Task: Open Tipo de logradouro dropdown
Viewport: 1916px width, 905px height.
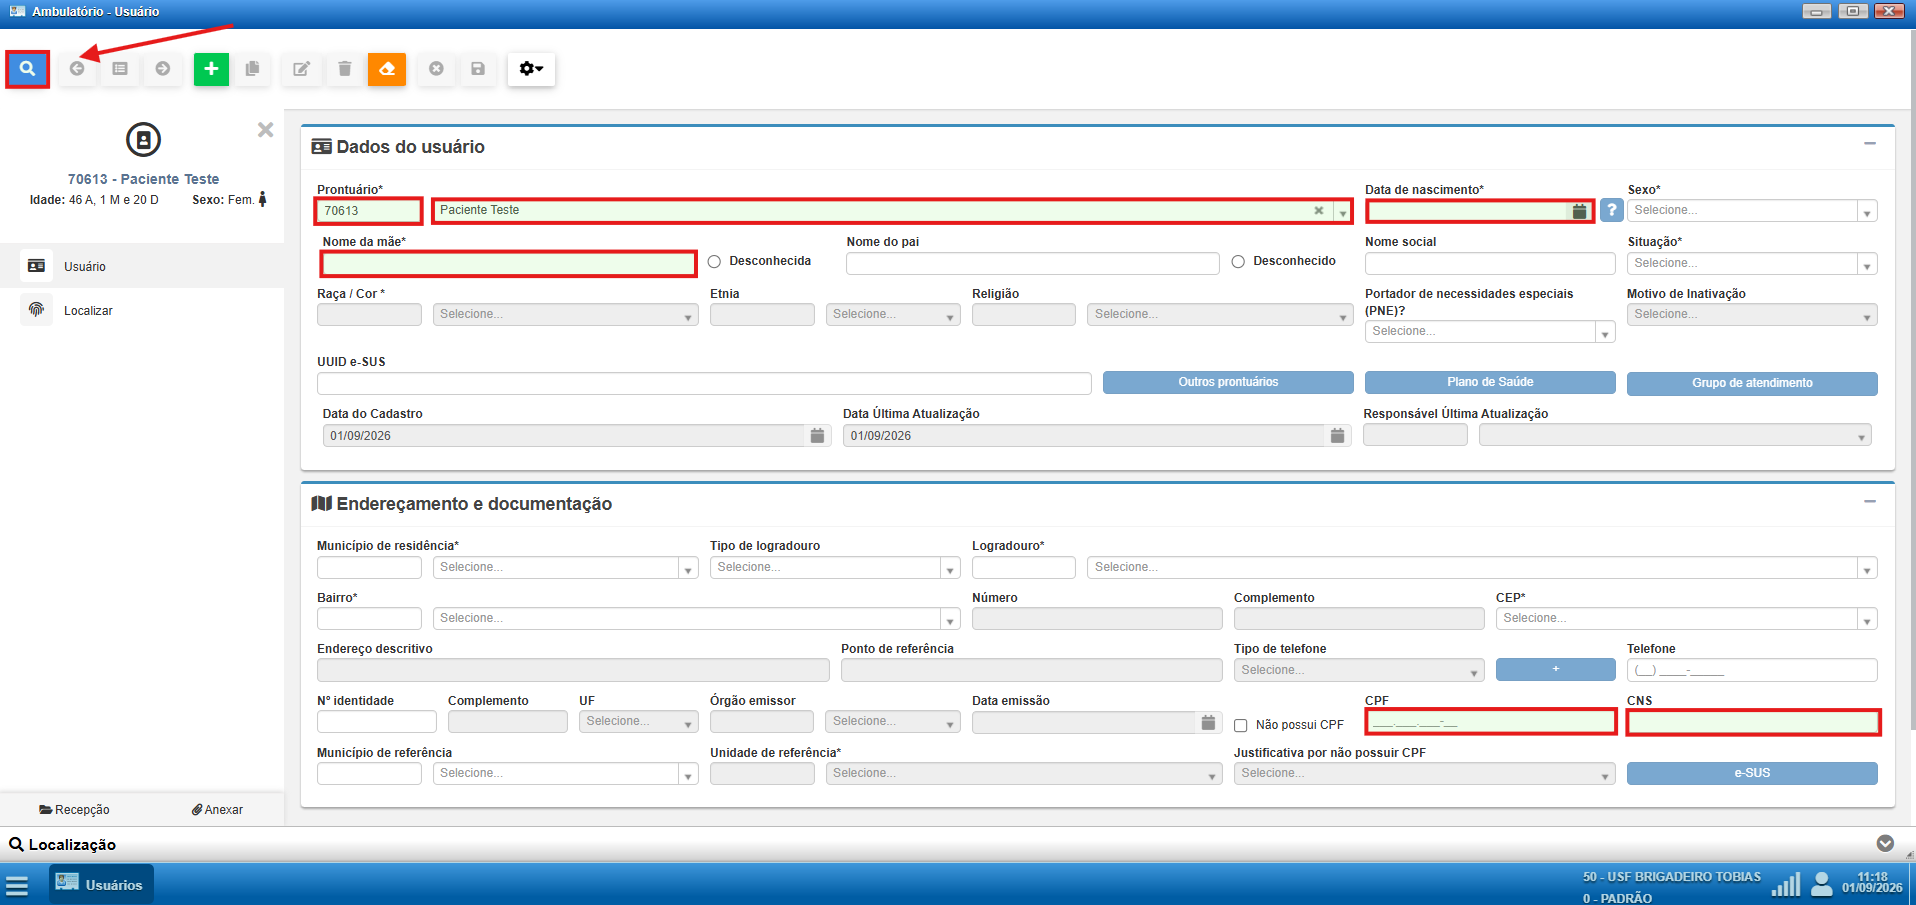Action: tap(835, 568)
